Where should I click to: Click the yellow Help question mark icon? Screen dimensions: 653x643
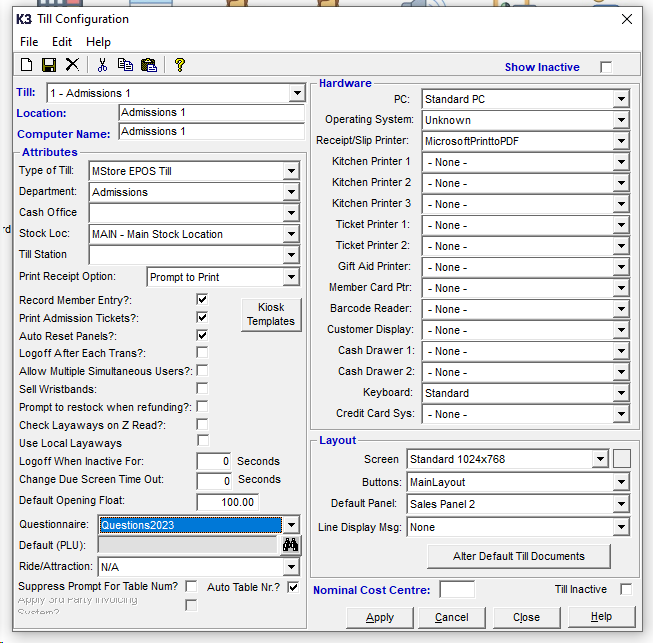[x=179, y=65]
